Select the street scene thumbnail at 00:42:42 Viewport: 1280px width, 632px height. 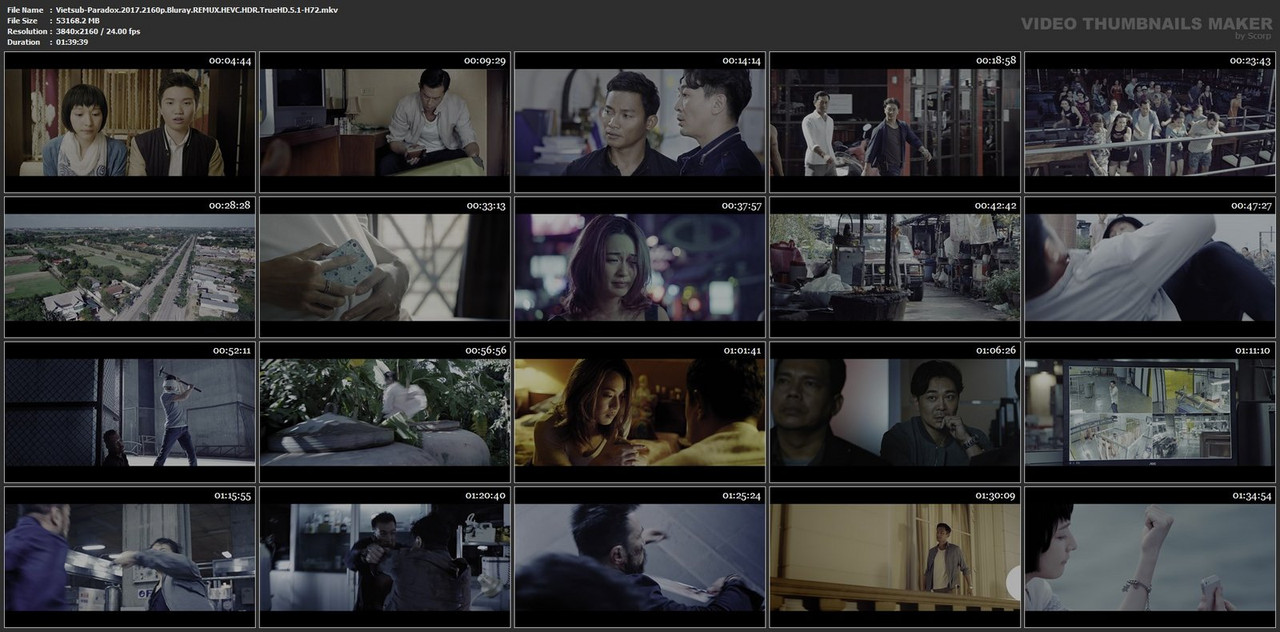pyautogui.click(x=895, y=267)
